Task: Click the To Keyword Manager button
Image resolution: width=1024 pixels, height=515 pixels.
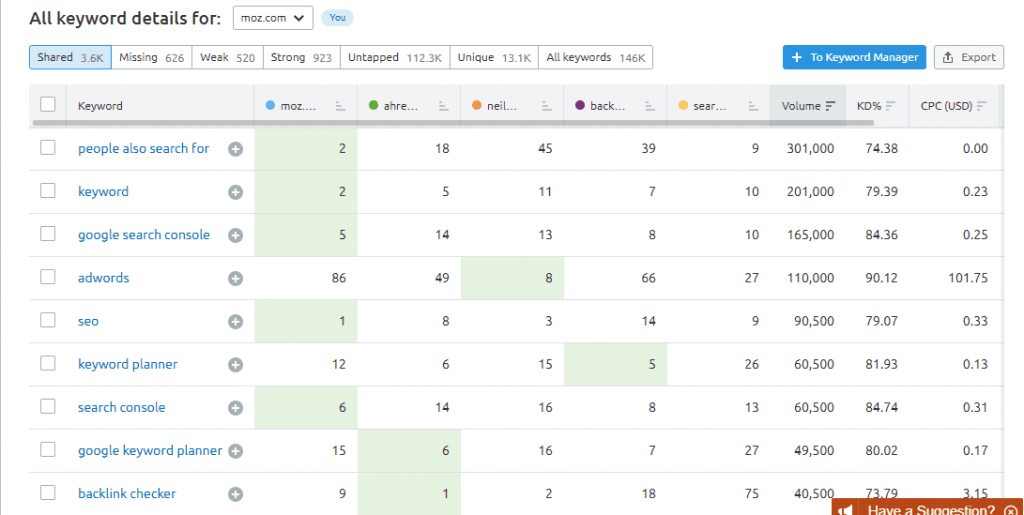Action: [854, 57]
